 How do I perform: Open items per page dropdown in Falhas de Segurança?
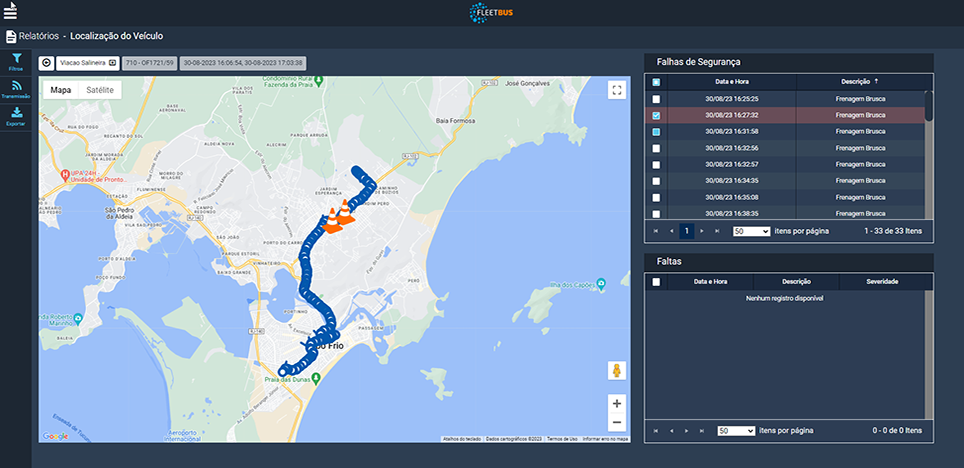coord(751,231)
